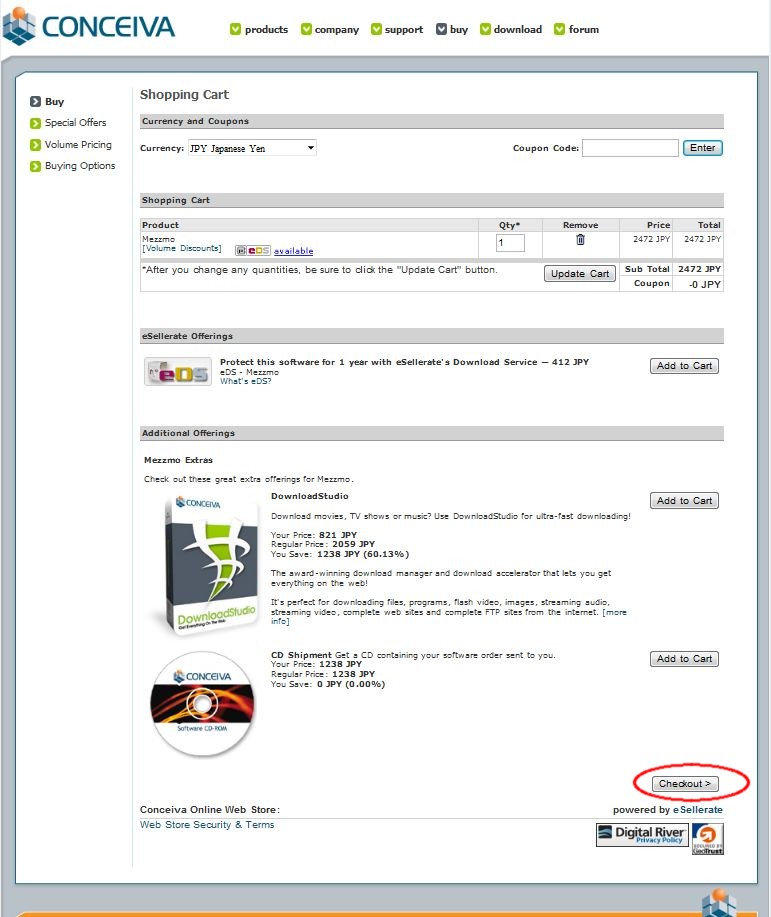Image resolution: width=771 pixels, height=917 pixels.
Task: Open Volume Pricing in the sidebar
Action: click(x=78, y=144)
